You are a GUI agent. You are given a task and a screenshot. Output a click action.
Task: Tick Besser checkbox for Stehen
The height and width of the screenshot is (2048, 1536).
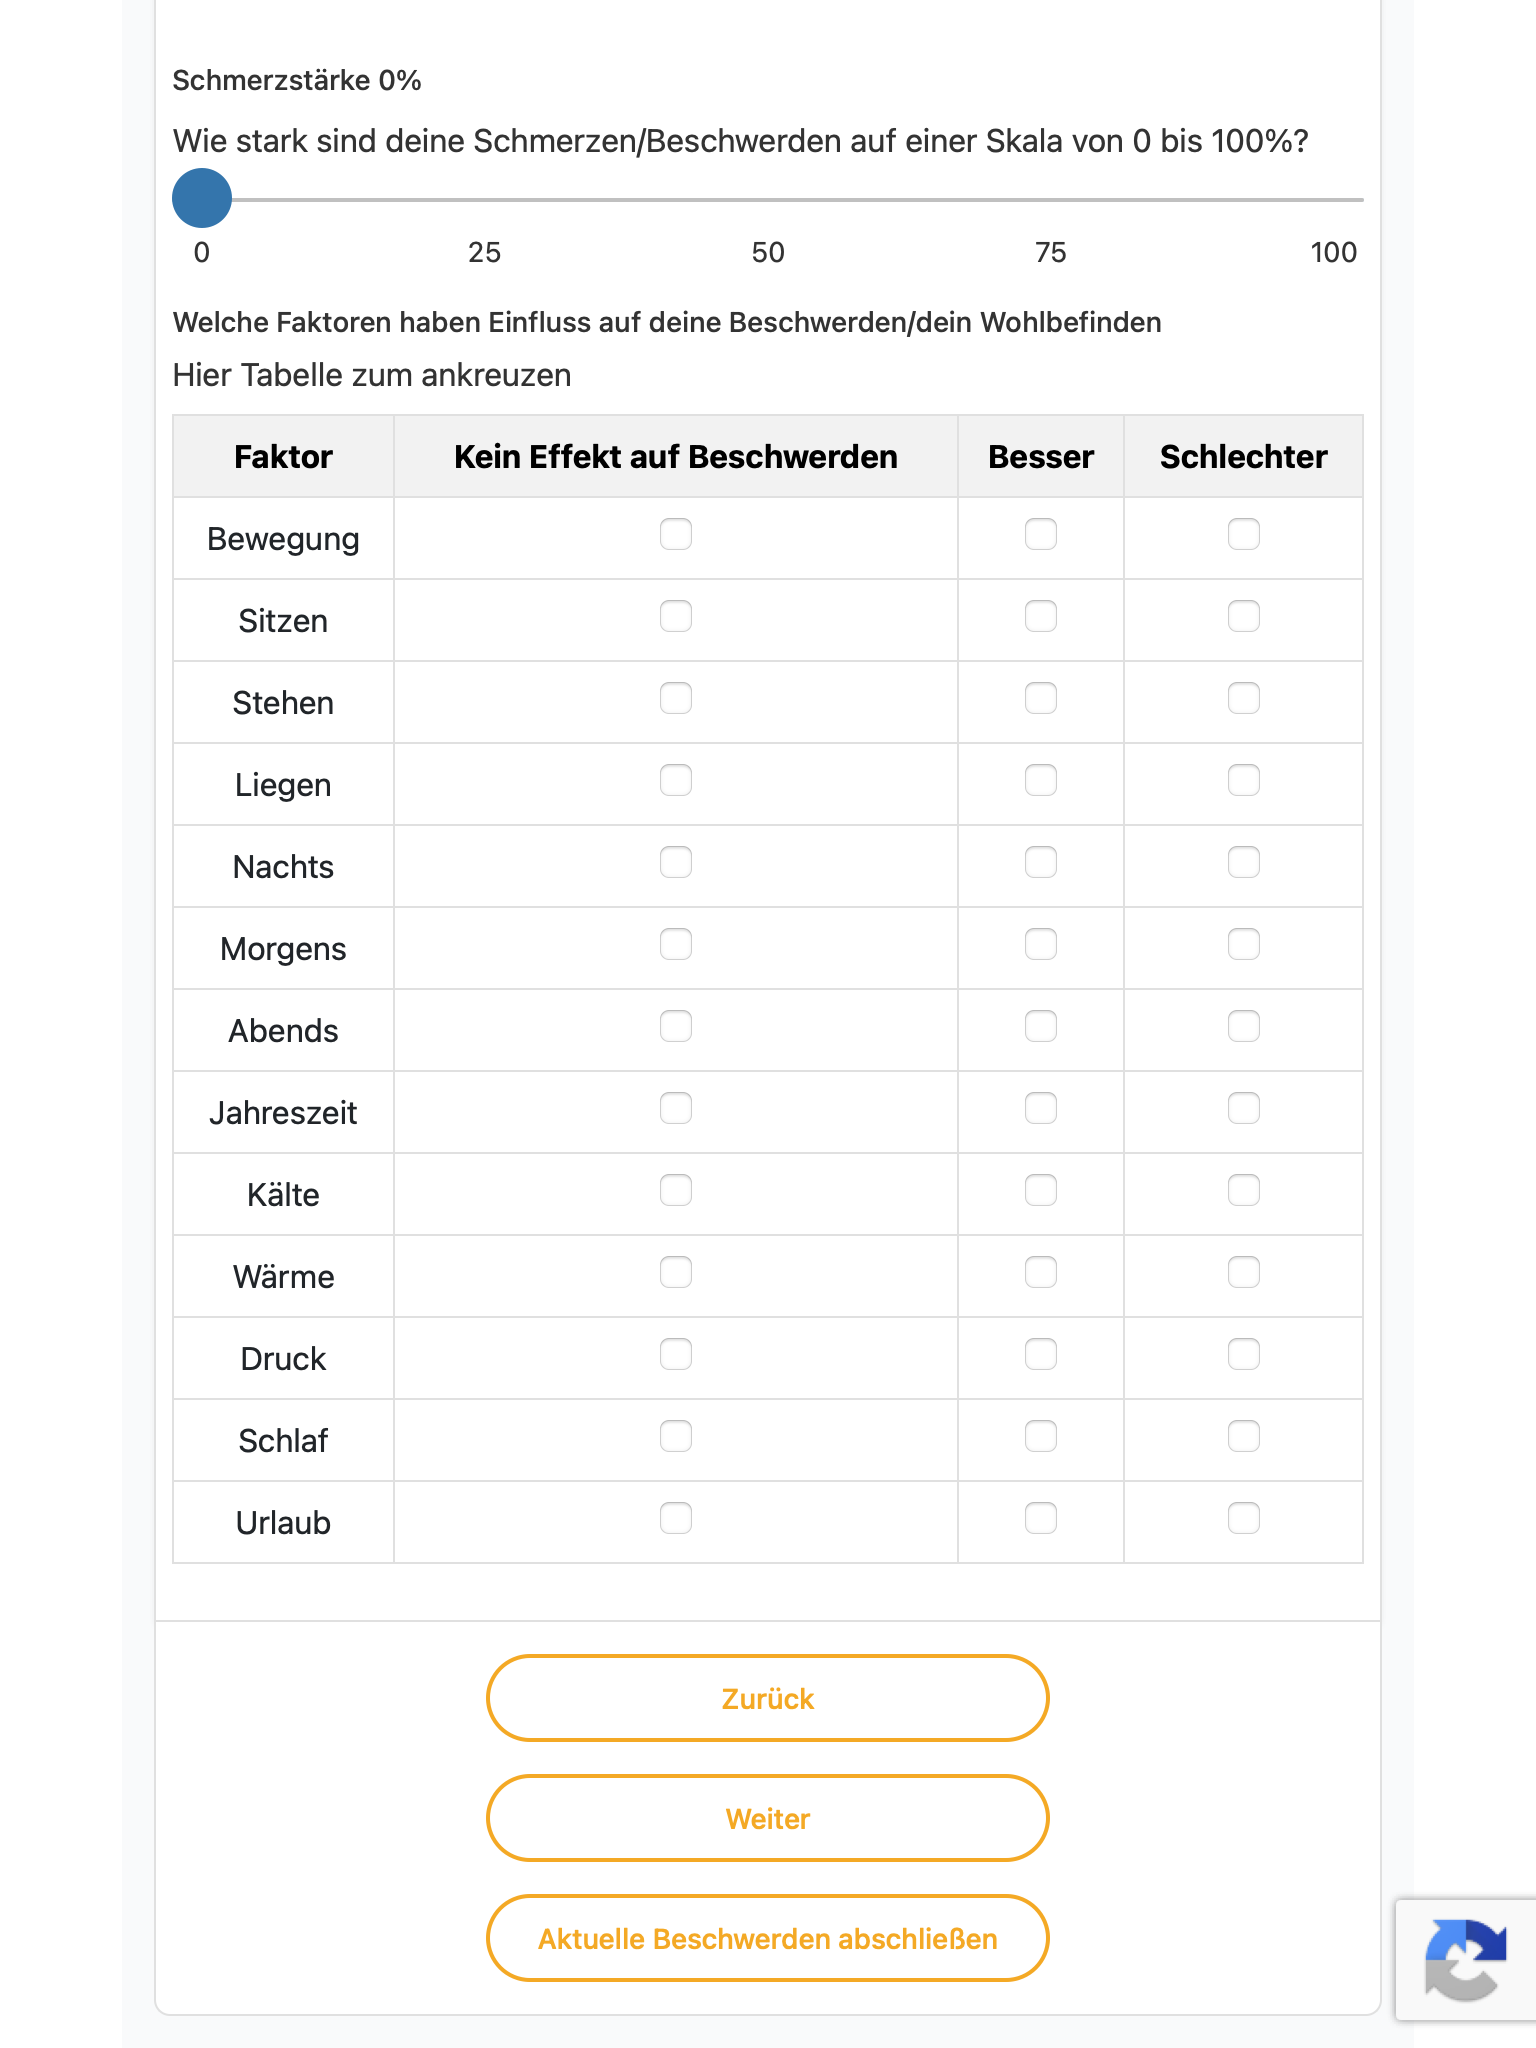tap(1041, 698)
